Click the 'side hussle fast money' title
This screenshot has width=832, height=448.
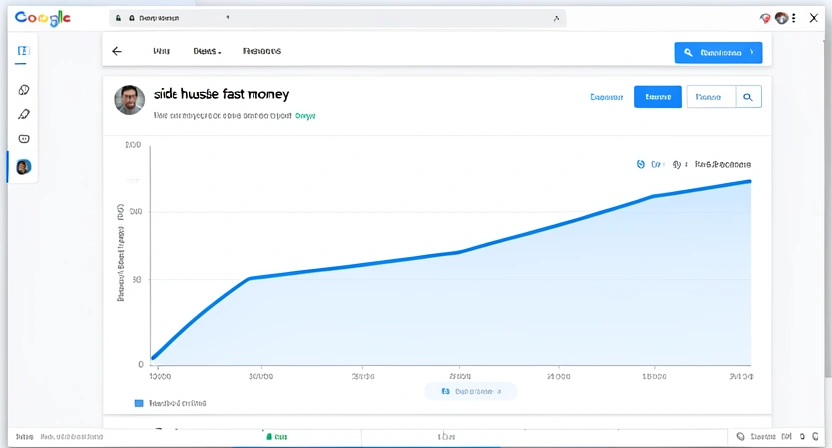coord(221,94)
